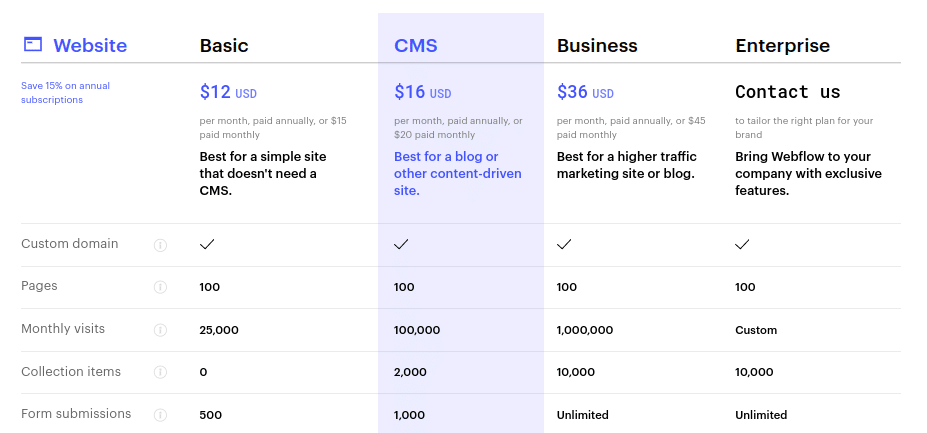Click the Form submissions info icon
Image resolution: width=927 pixels, height=433 pixels.
click(x=160, y=415)
